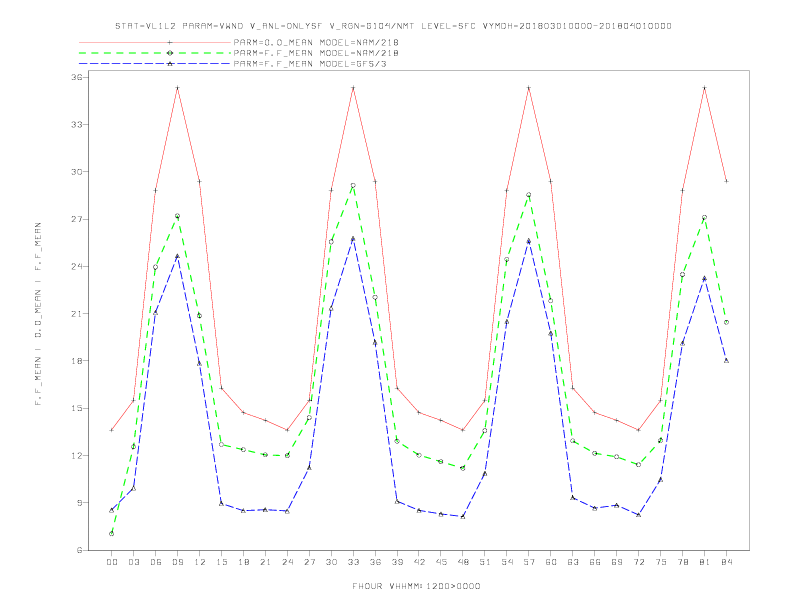
Task: Click x-axis tick label 03
Action: (x=133, y=562)
